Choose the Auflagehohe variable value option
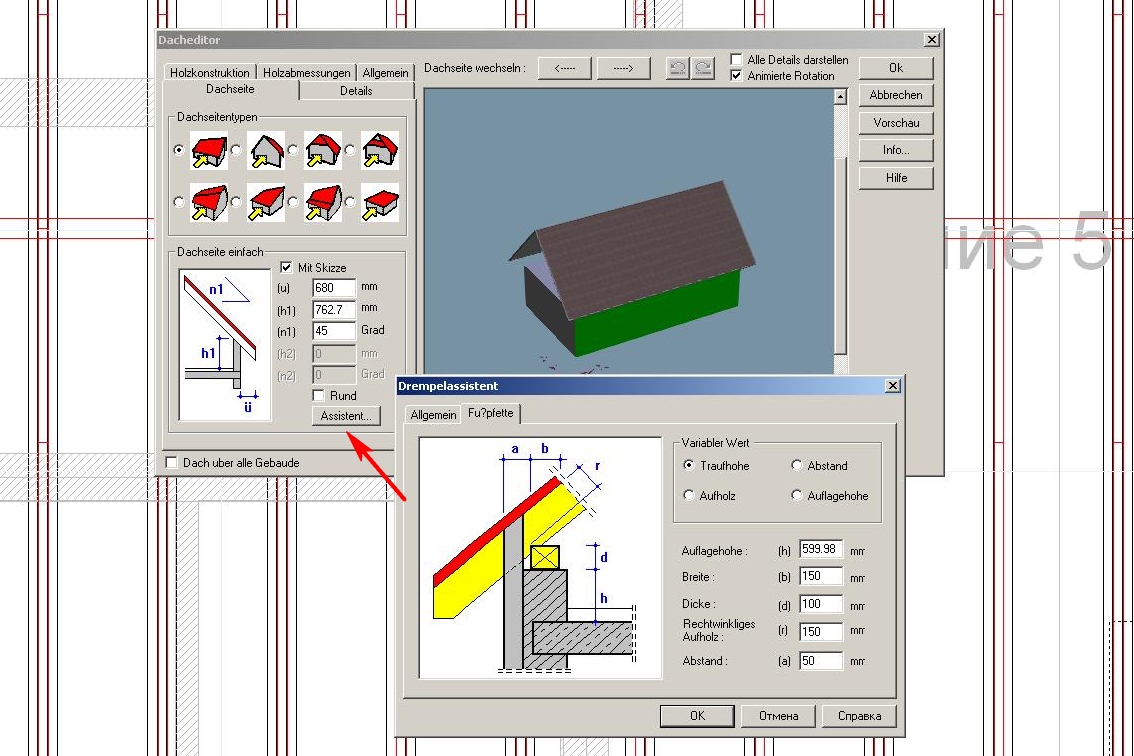The image size is (1134, 756). coord(797,496)
